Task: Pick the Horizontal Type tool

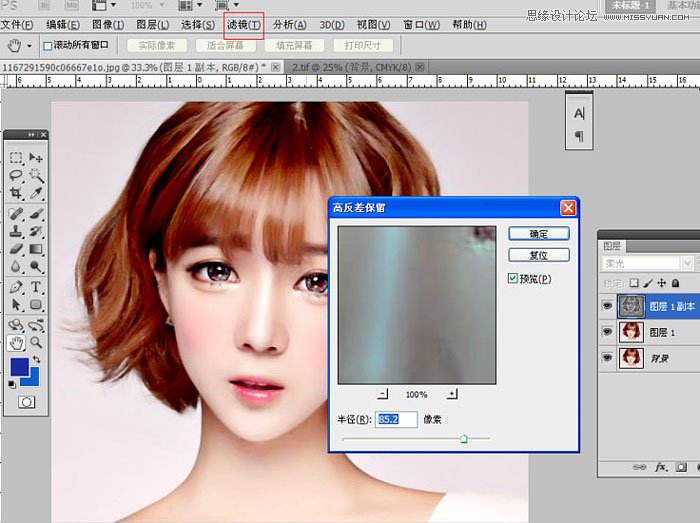Action: coord(36,287)
